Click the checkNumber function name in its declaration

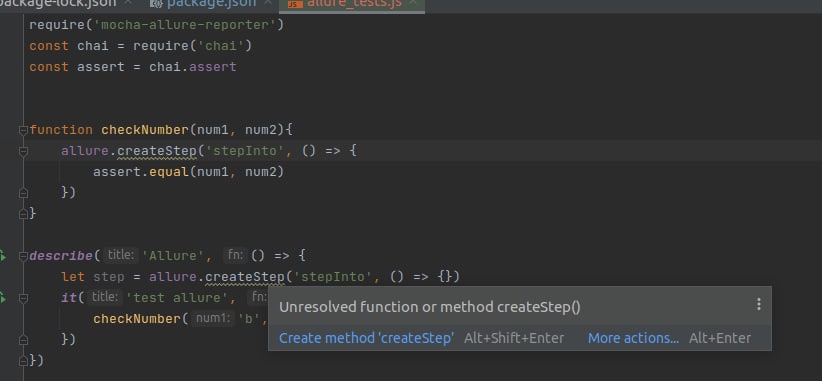[145, 129]
